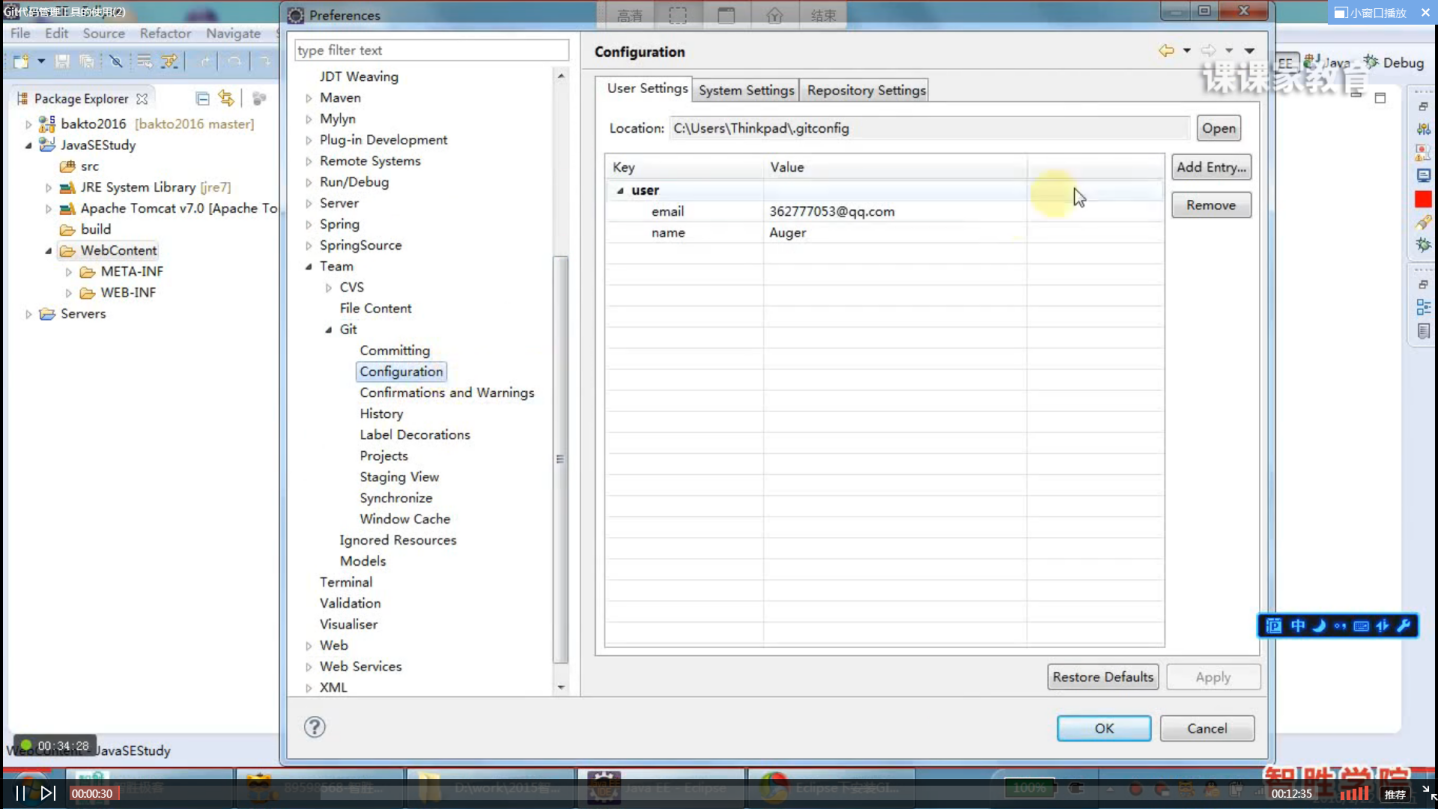Click the bug icon in the right trim

[1423, 244]
